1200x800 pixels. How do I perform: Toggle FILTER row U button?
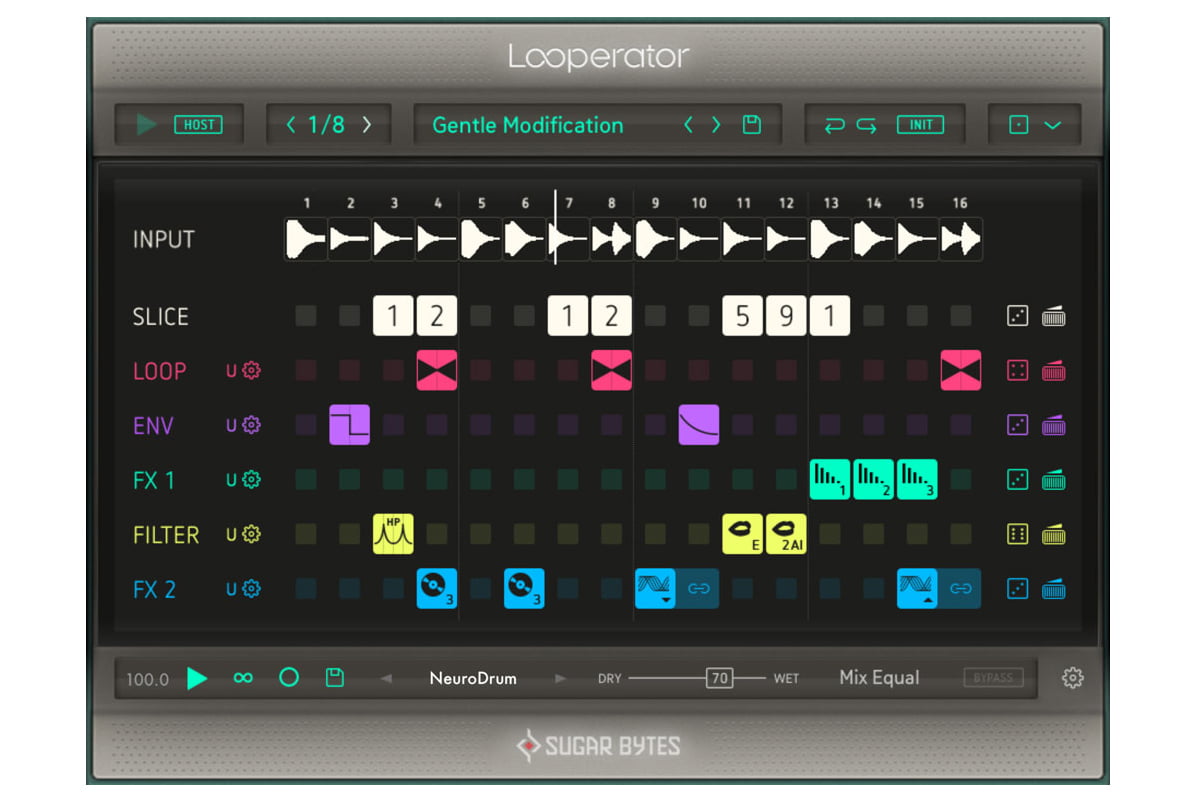(x=231, y=535)
